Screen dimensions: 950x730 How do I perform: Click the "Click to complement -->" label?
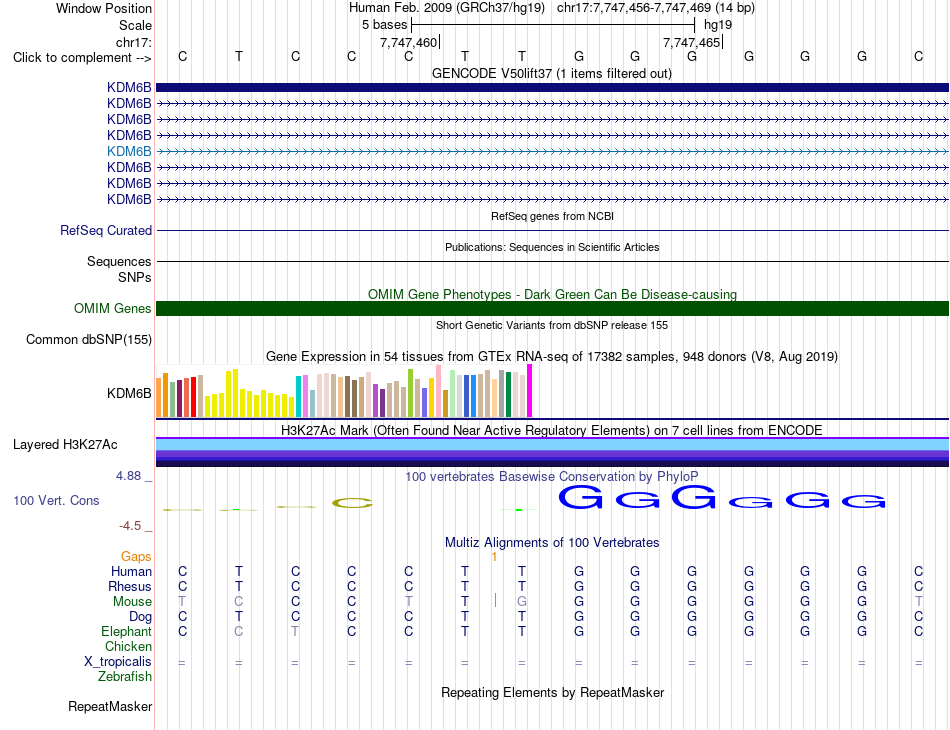click(x=82, y=58)
